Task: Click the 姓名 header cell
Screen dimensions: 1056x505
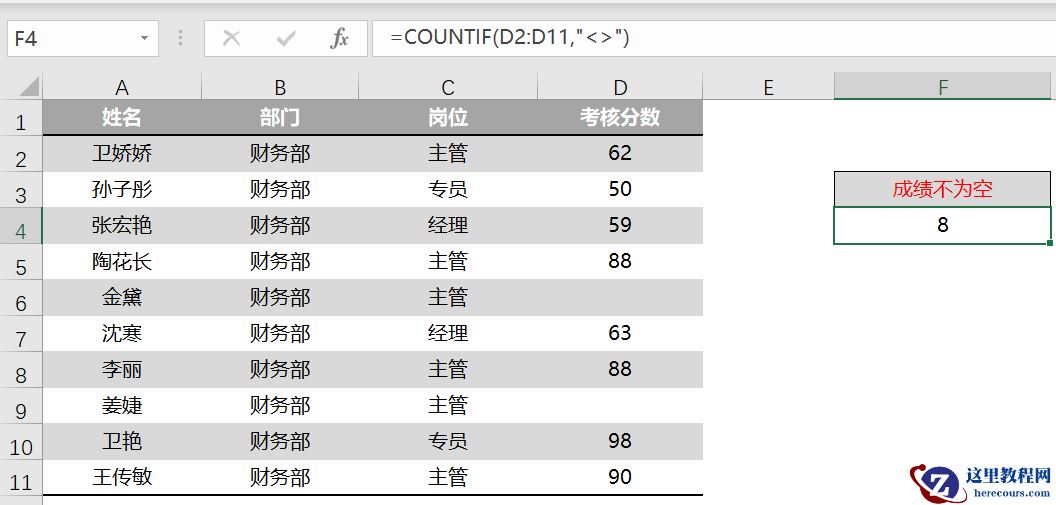Action: [122, 117]
